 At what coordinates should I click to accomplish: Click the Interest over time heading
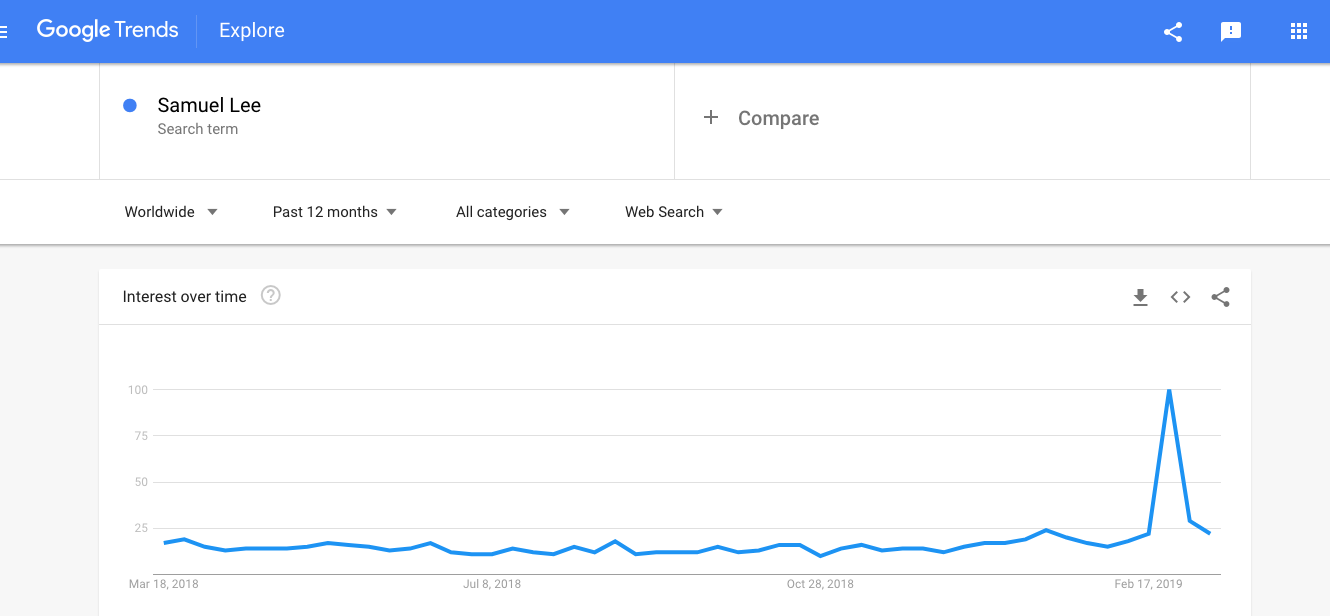click(184, 297)
